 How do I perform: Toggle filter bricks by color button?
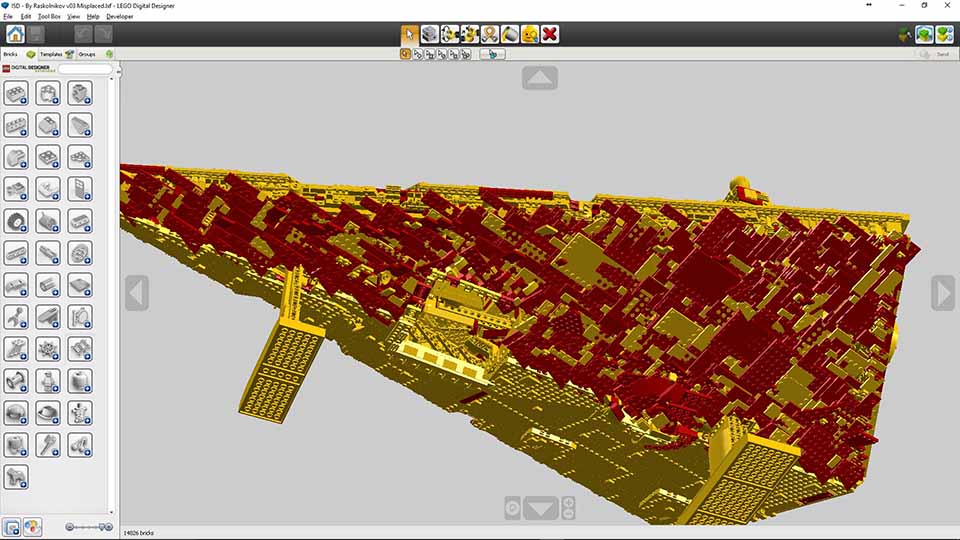[x=33, y=526]
